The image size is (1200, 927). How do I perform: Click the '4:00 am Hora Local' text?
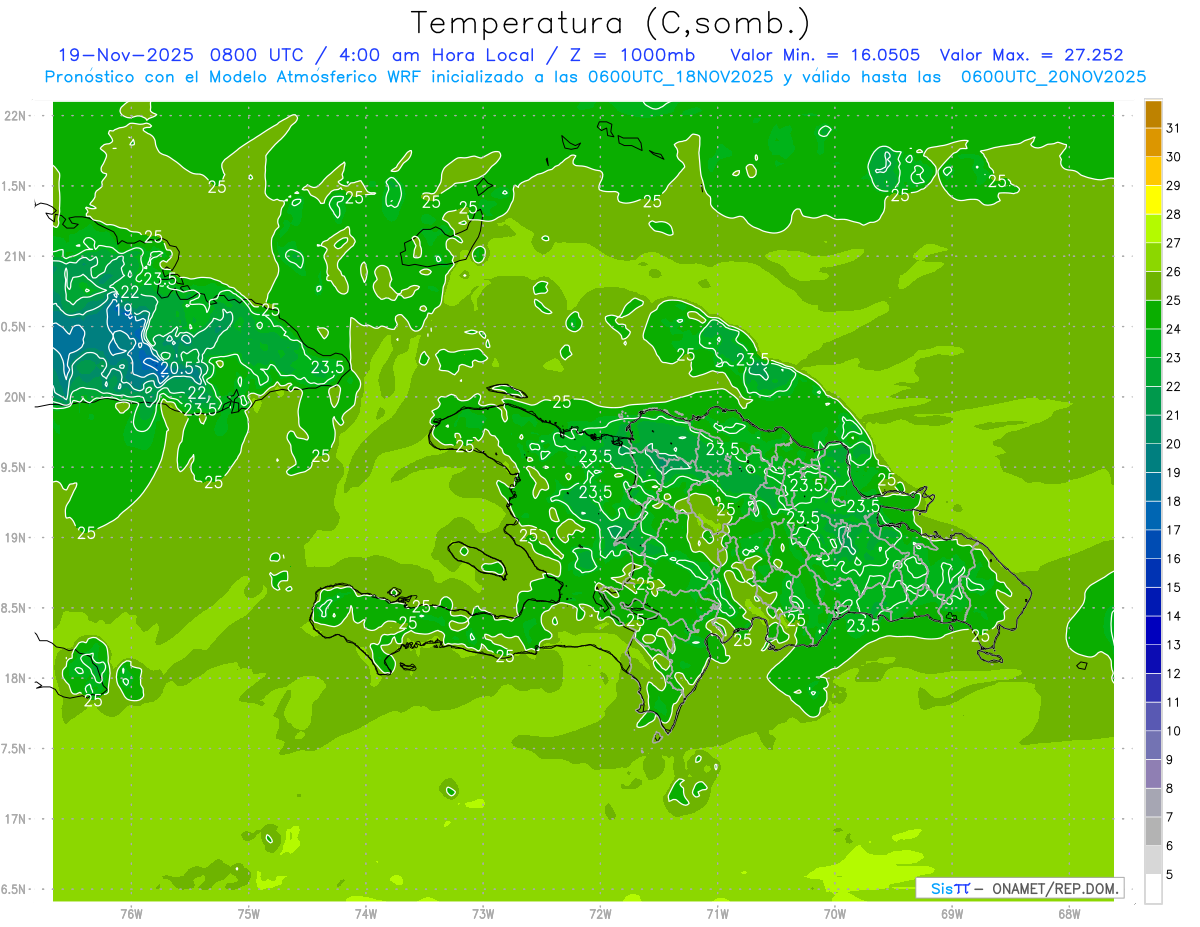pyautogui.click(x=438, y=55)
